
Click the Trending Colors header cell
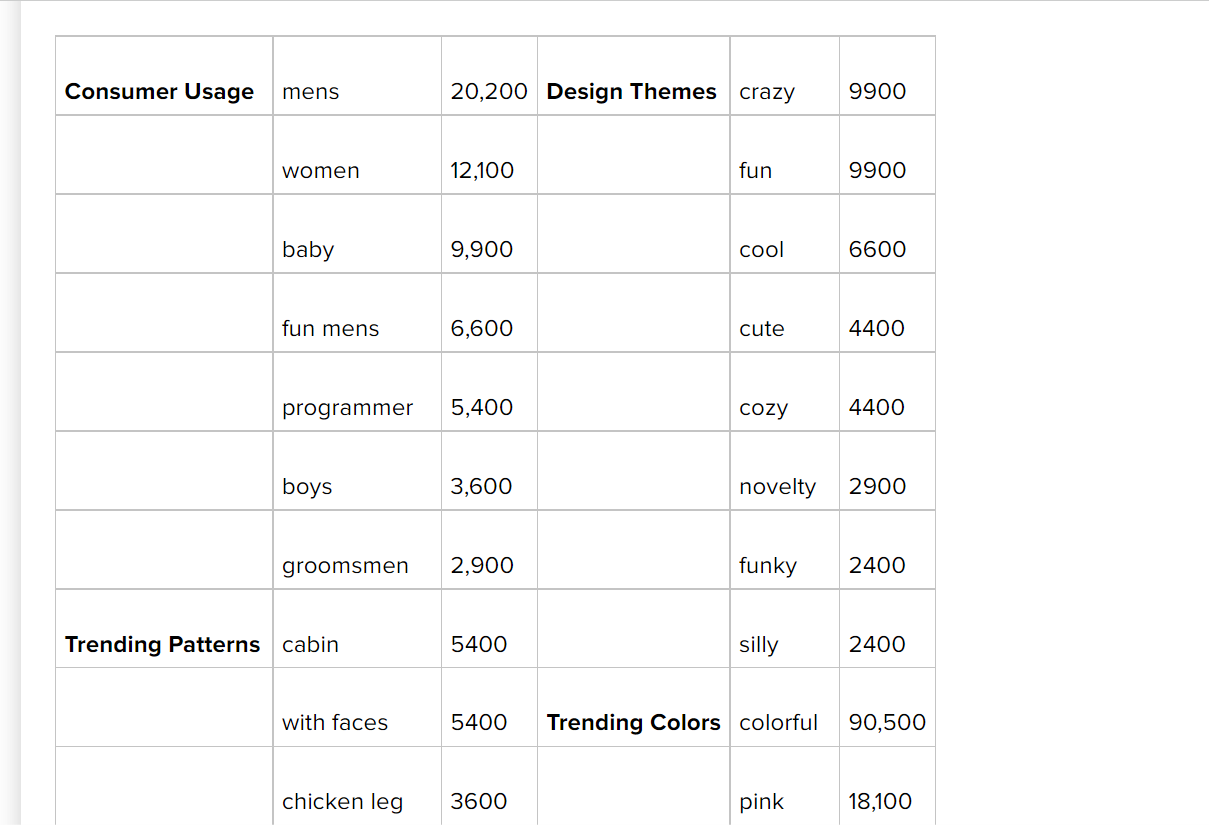(x=633, y=707)
